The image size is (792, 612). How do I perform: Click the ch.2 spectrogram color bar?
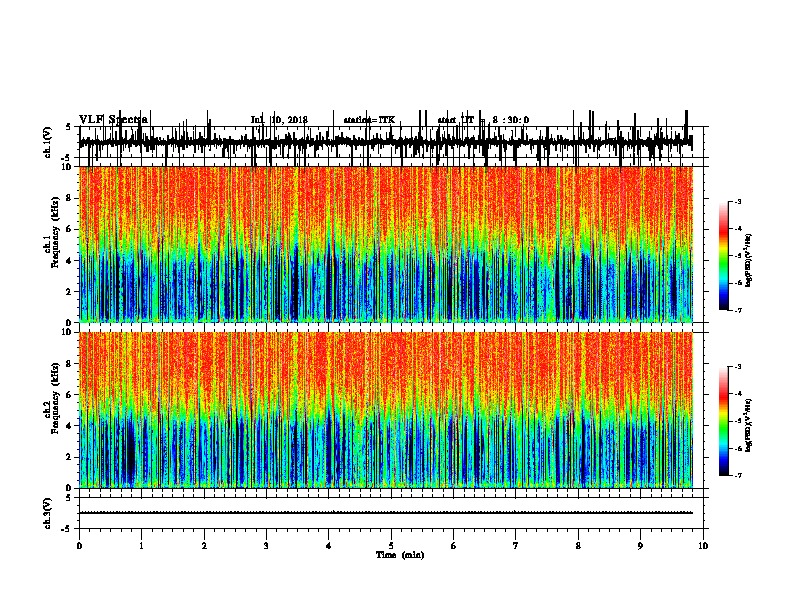724,421
